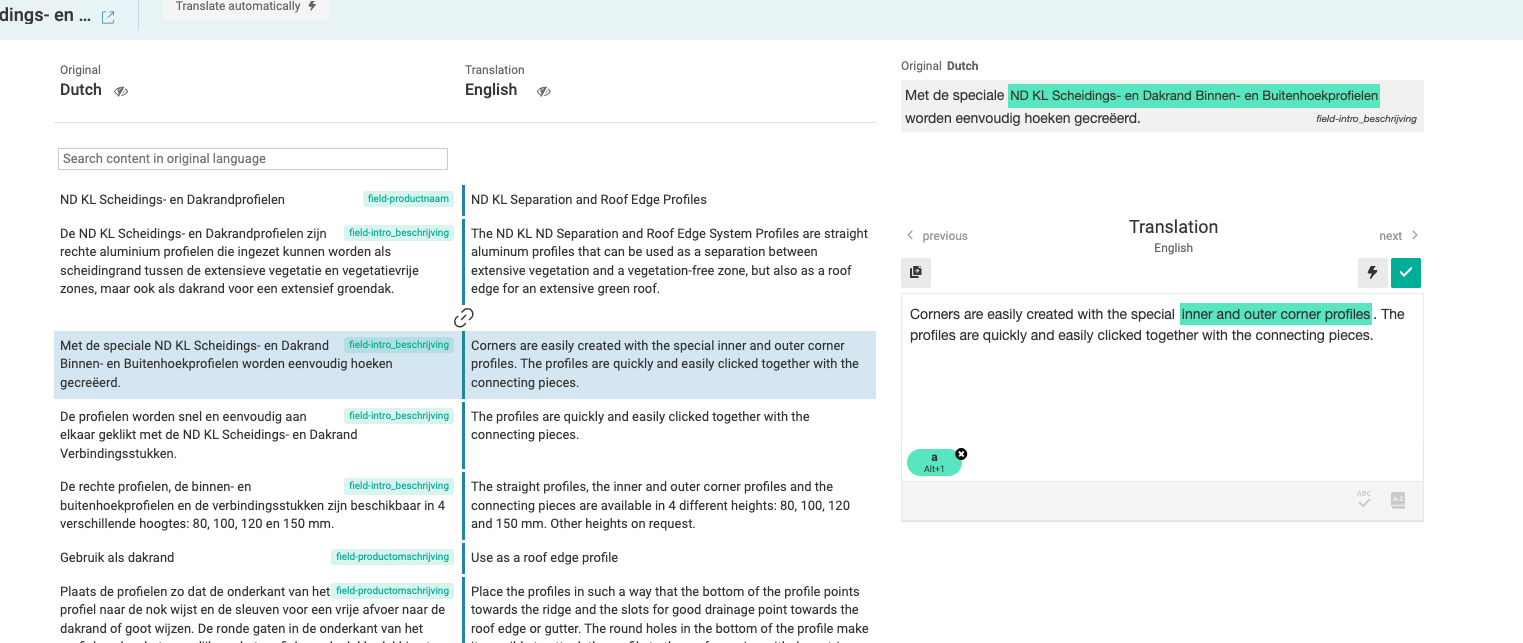Machine-translate this segment with the lightning icon

point(1372,272)
